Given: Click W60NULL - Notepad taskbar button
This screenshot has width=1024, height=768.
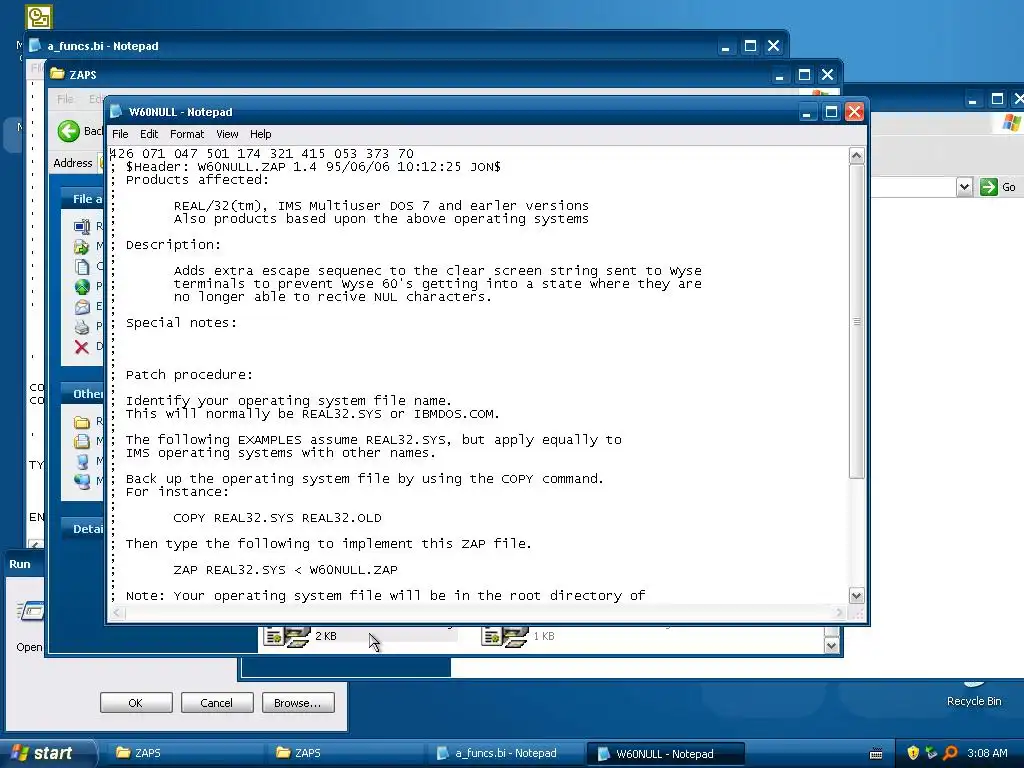Looking at the screenshot, I should [665, 754].
